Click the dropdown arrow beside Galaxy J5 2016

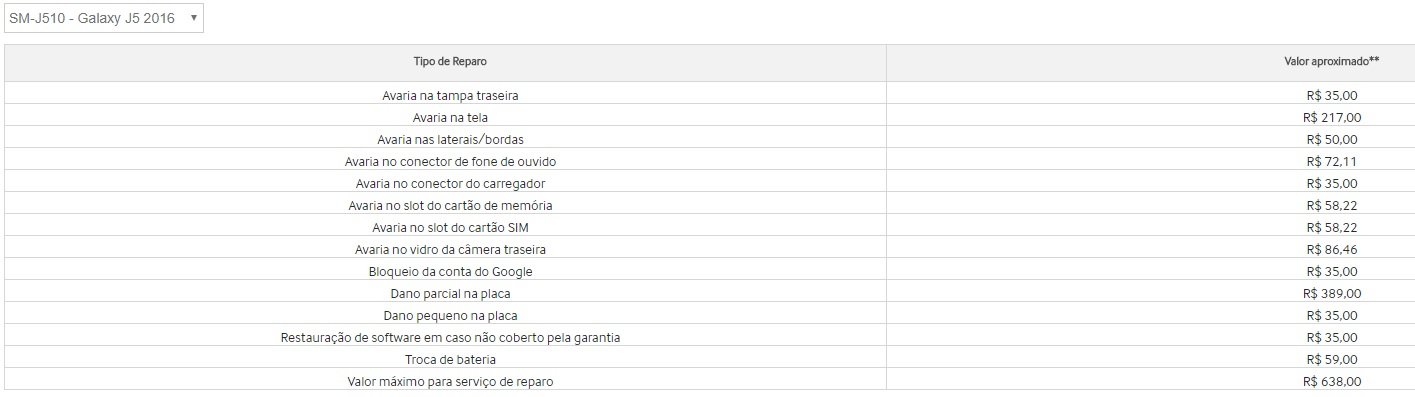click(192, 18)
